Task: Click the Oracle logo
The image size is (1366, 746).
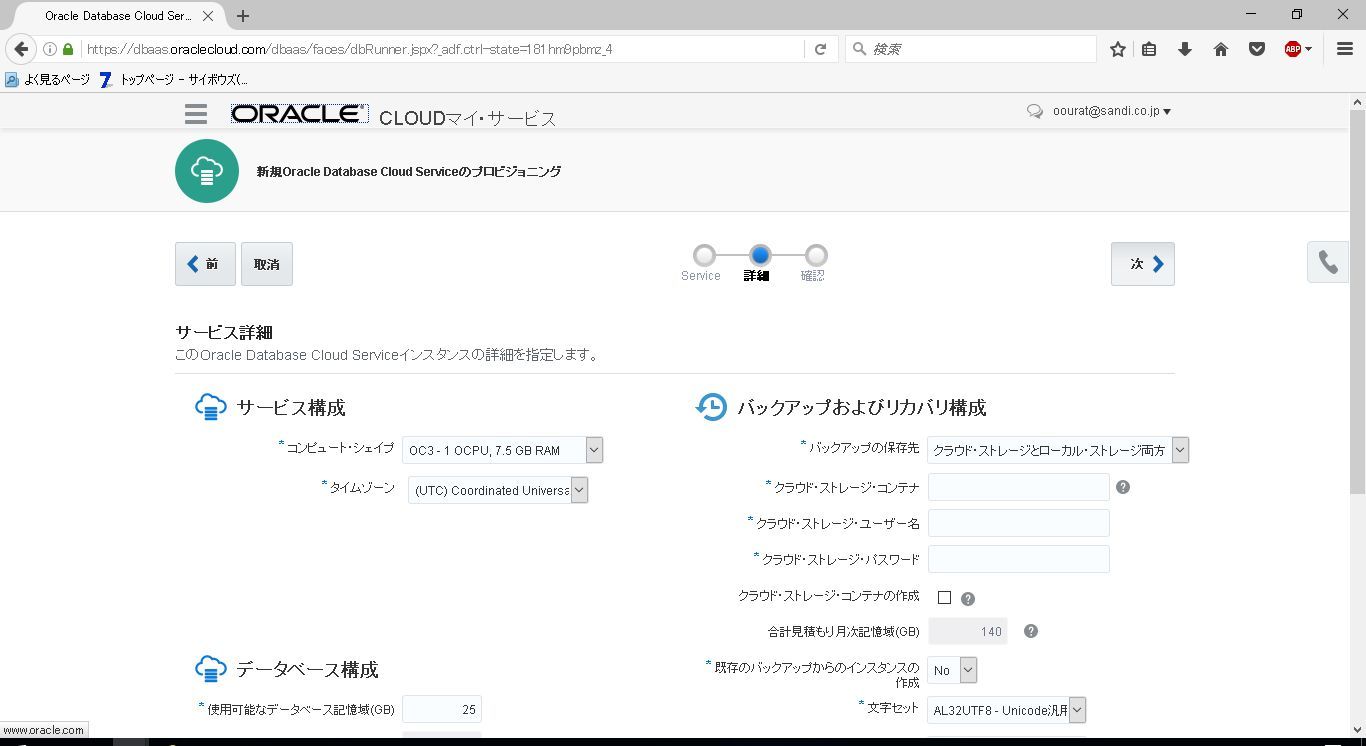Action: (299, 114)
